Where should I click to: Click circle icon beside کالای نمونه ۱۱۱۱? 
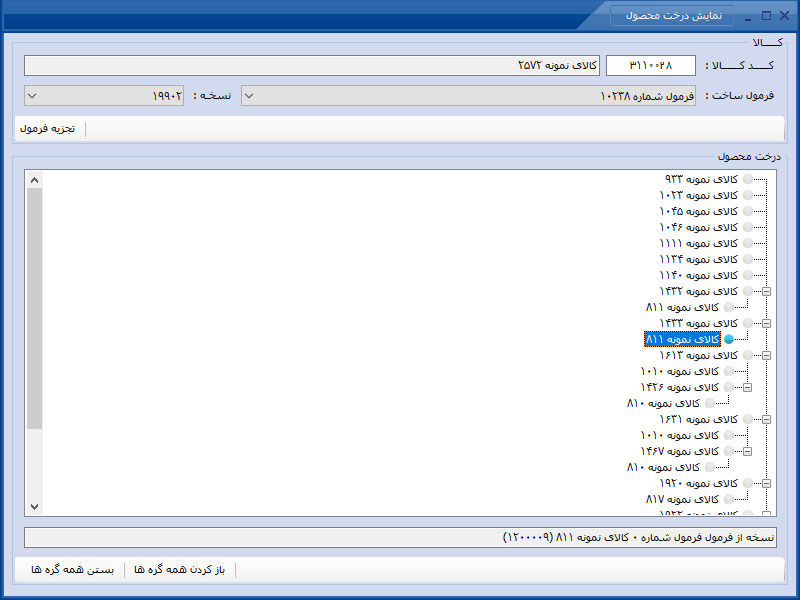(747, 243)
